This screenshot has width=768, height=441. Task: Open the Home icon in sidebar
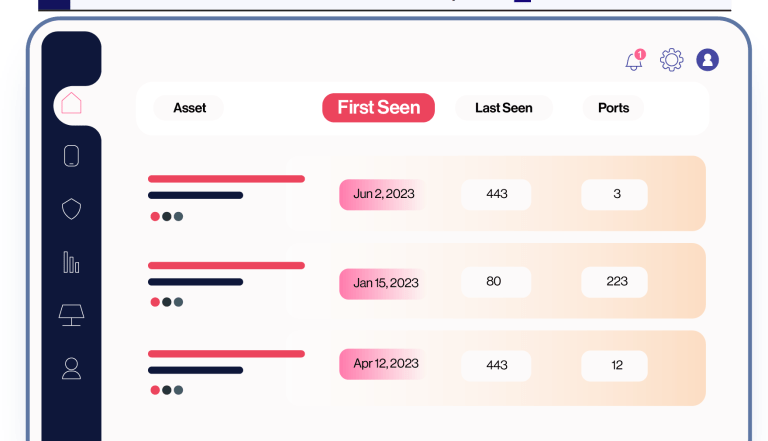(71, 102)
